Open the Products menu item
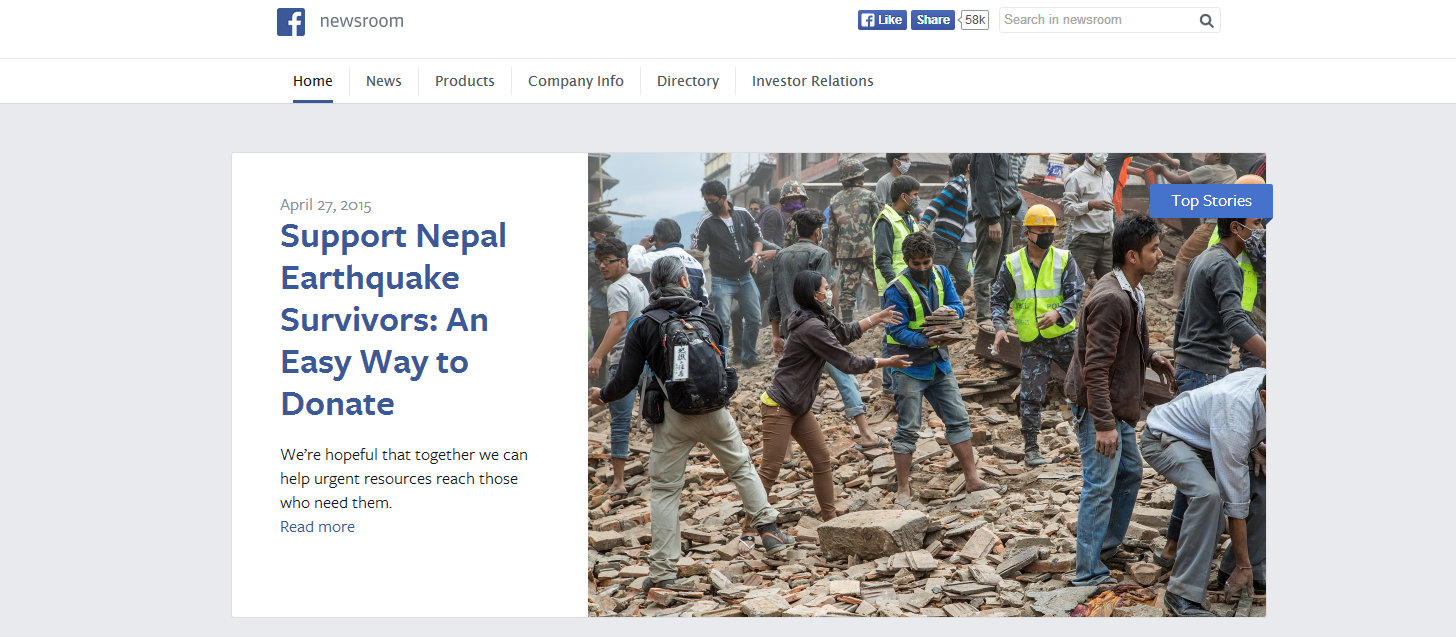The width and height of the screenshot is (1456, 637). click(465, 81)
